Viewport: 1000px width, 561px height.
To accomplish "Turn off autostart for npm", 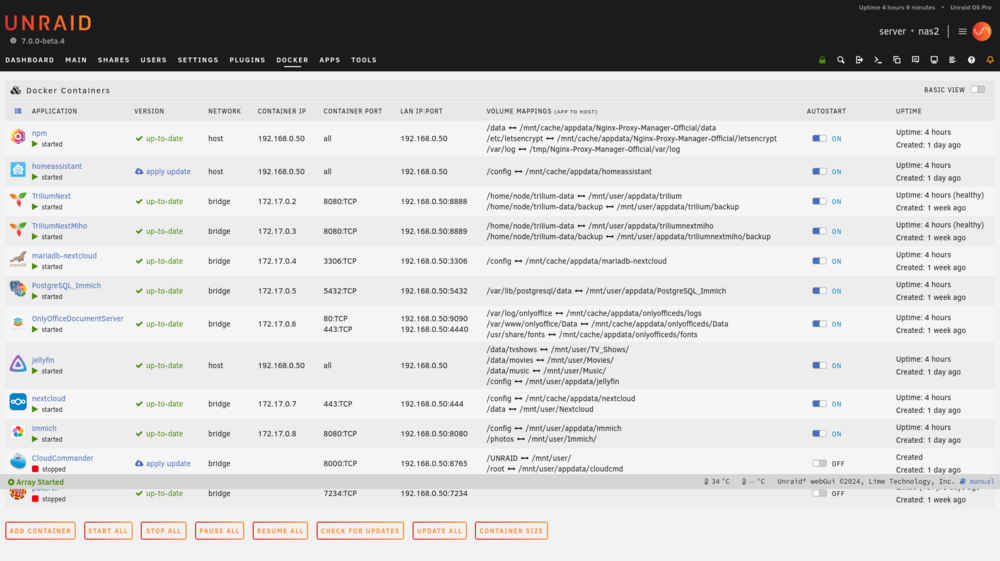I will (x=820, y=138).
